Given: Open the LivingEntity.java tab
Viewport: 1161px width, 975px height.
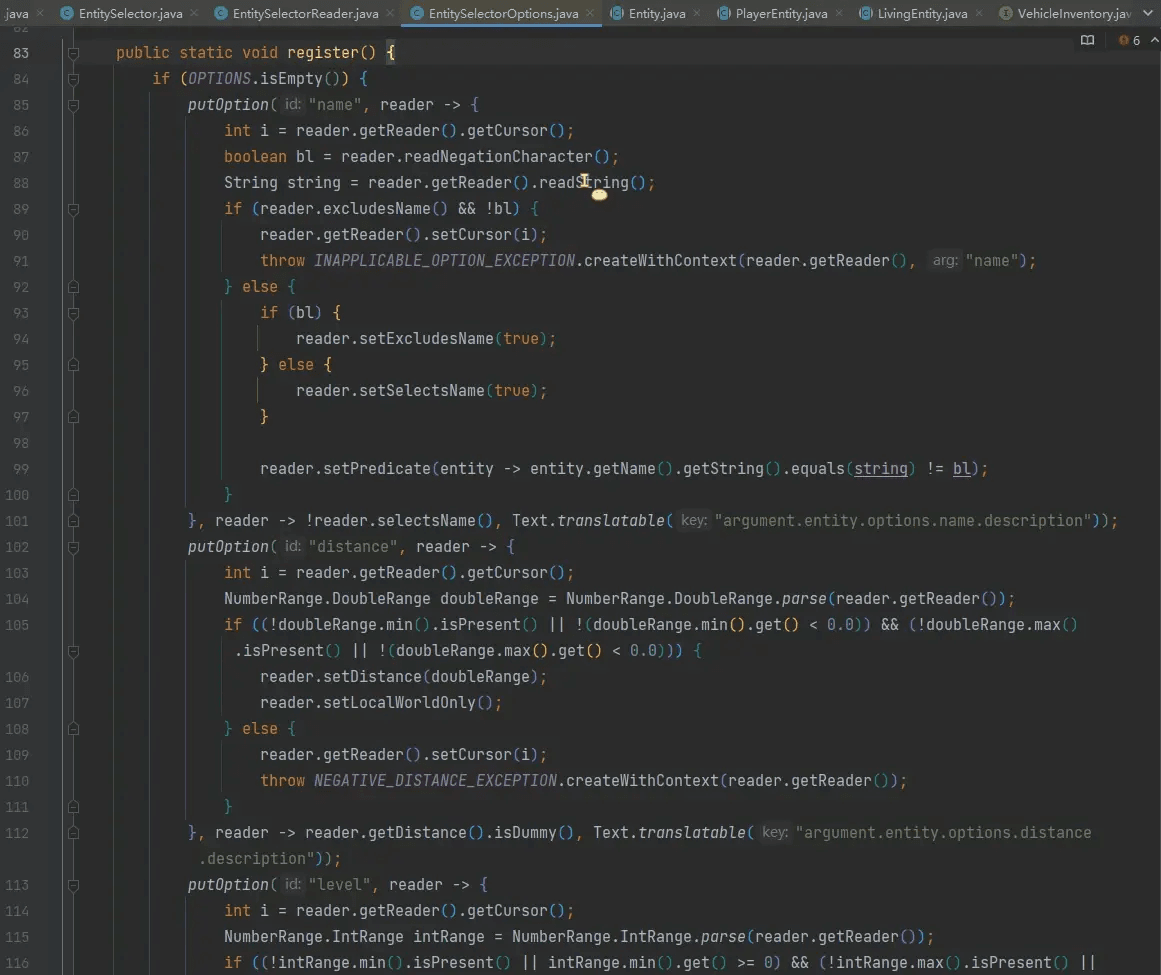Looking at the screenshot, I should [x=913, y=13].
